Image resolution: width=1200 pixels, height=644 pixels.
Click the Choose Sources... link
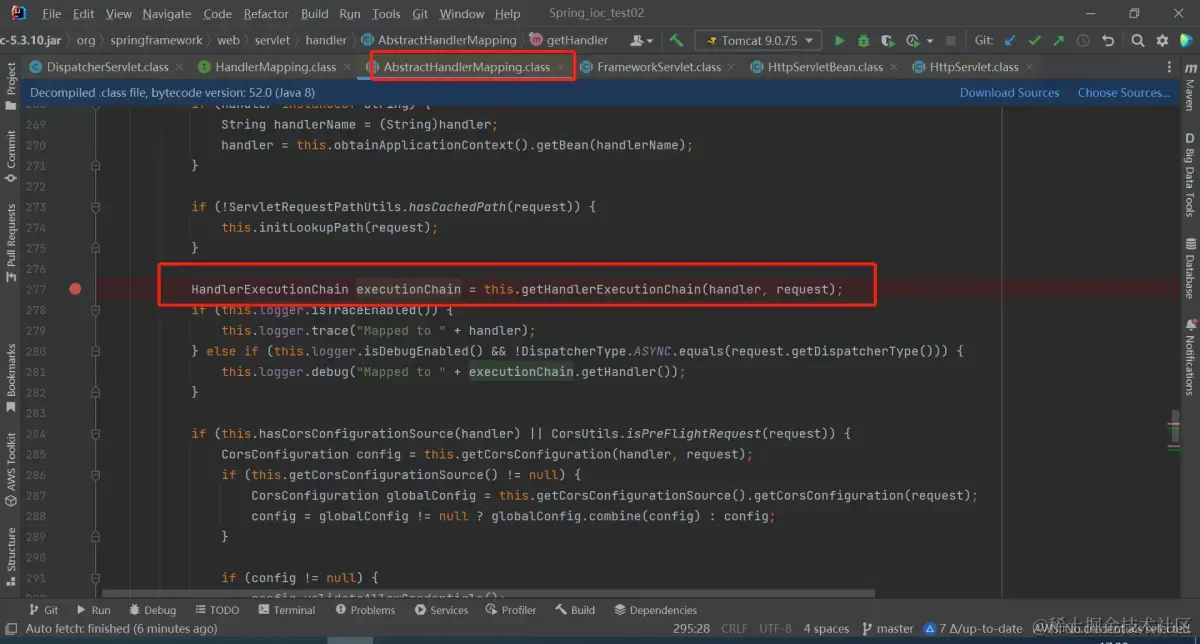click(1123, 93)
